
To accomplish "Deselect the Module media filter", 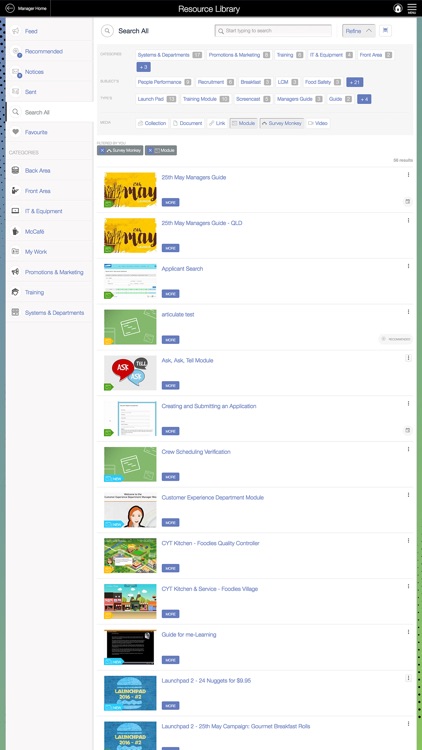I will click(x=244, y=123).
